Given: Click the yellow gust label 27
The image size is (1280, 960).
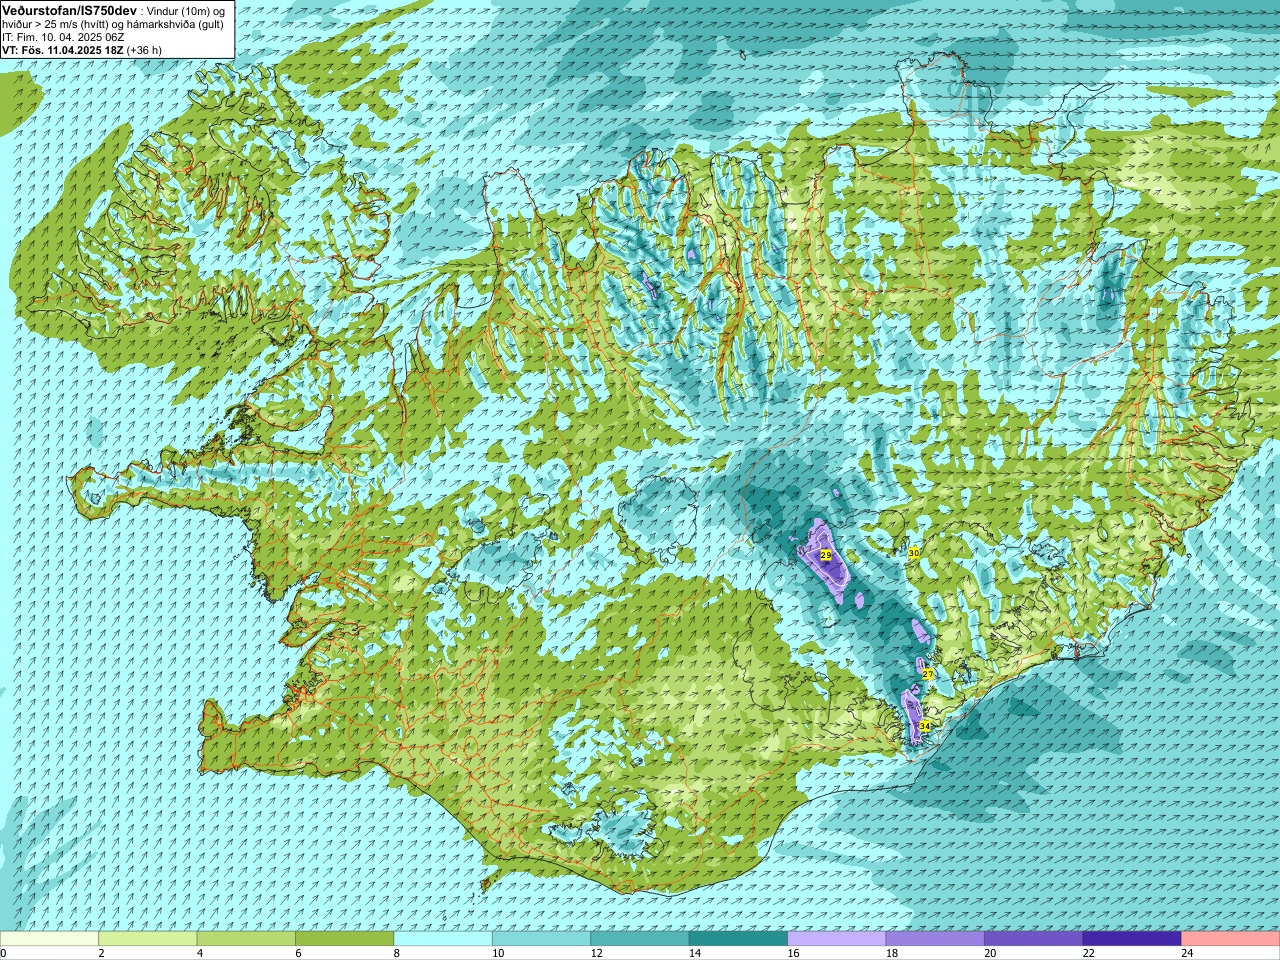Looking at the screenshot, I should (928, 675).
